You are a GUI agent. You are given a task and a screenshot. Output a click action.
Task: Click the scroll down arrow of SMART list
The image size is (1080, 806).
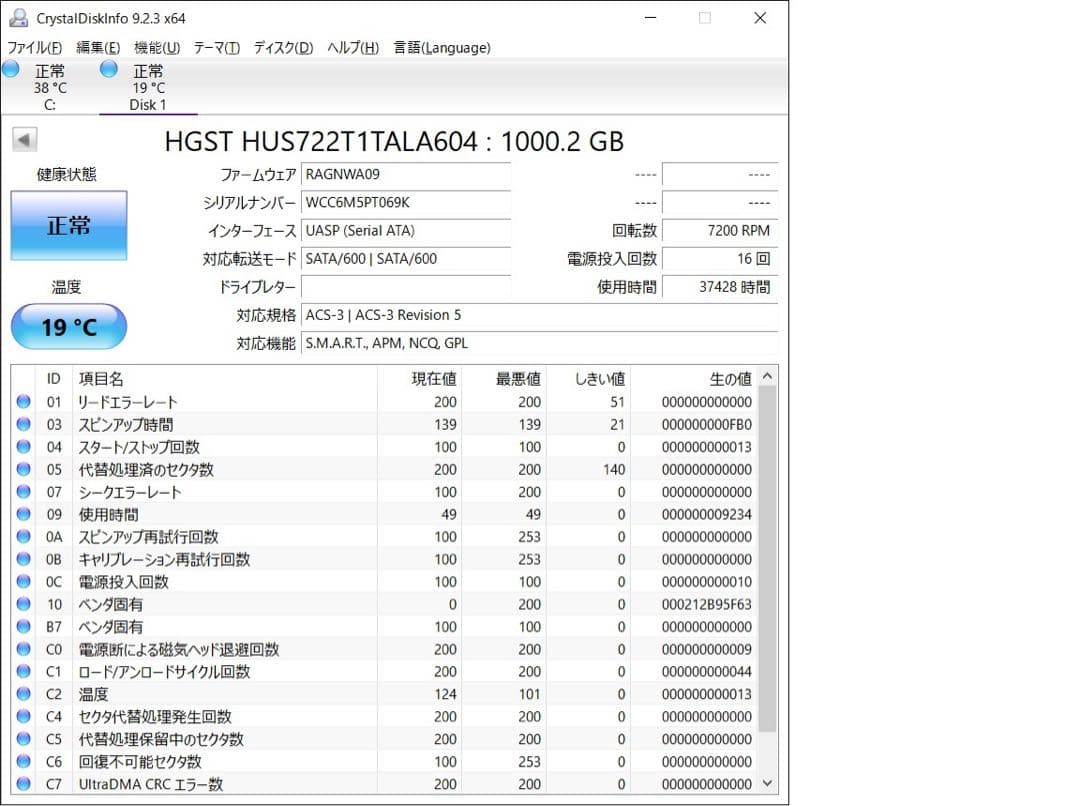[x=767, y=783]
